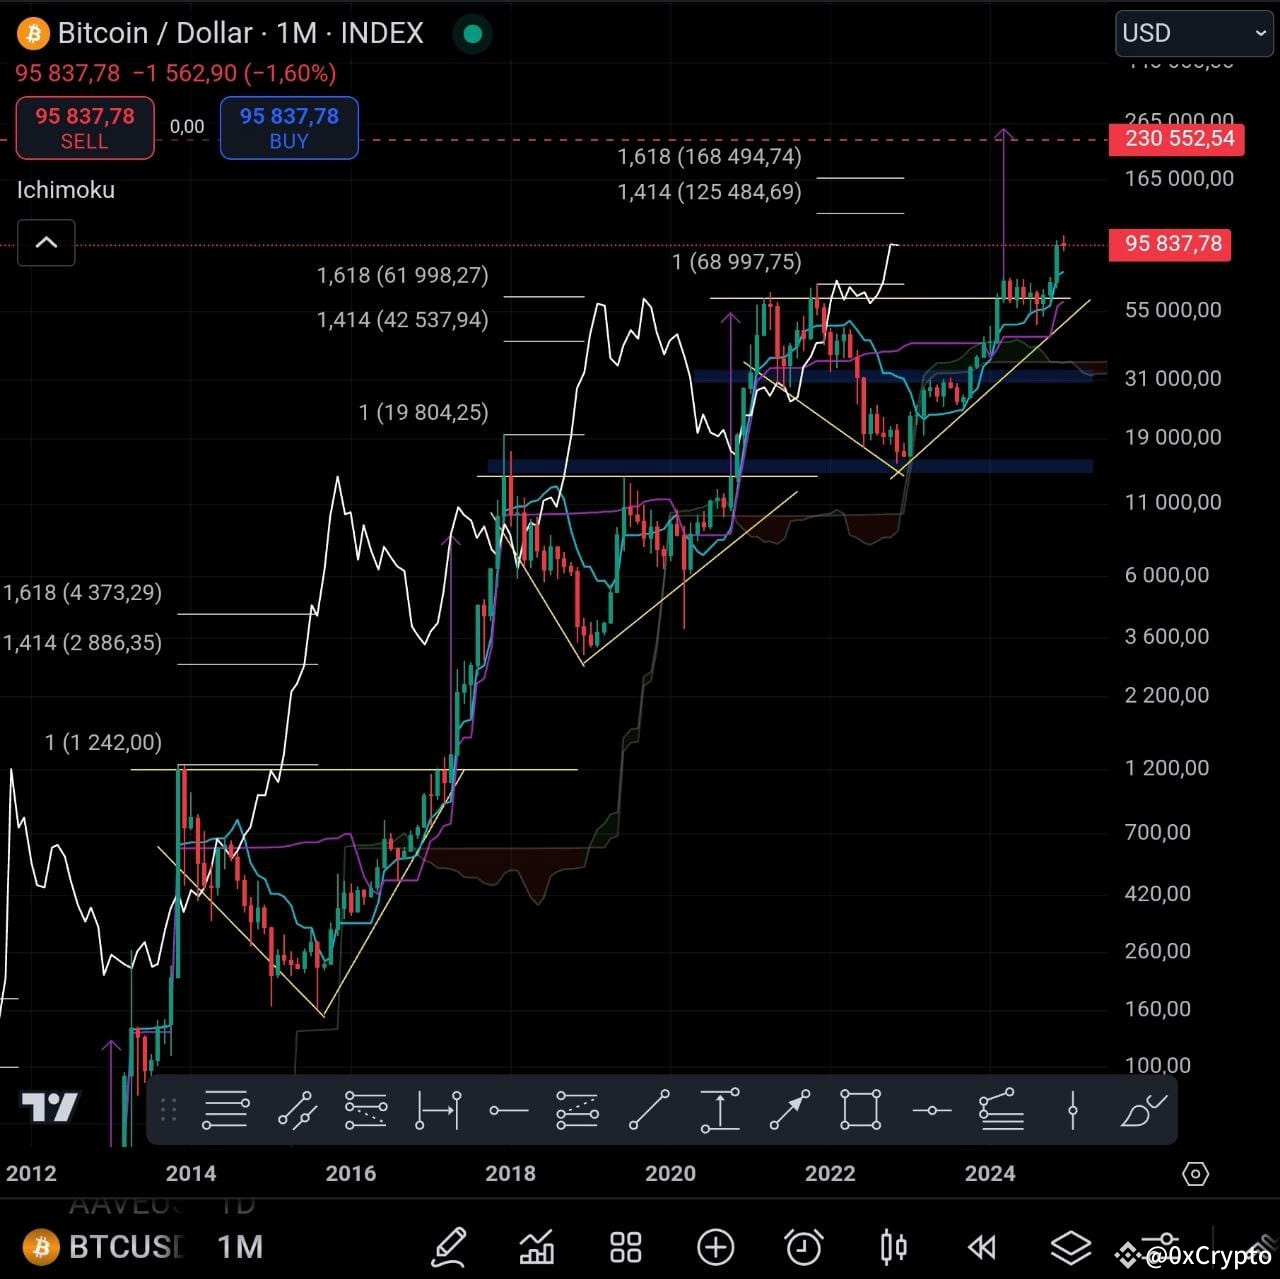1280x1279 pixels.
Task: Open drawing tools with the pencil icon
Action: pos(449,1247)
